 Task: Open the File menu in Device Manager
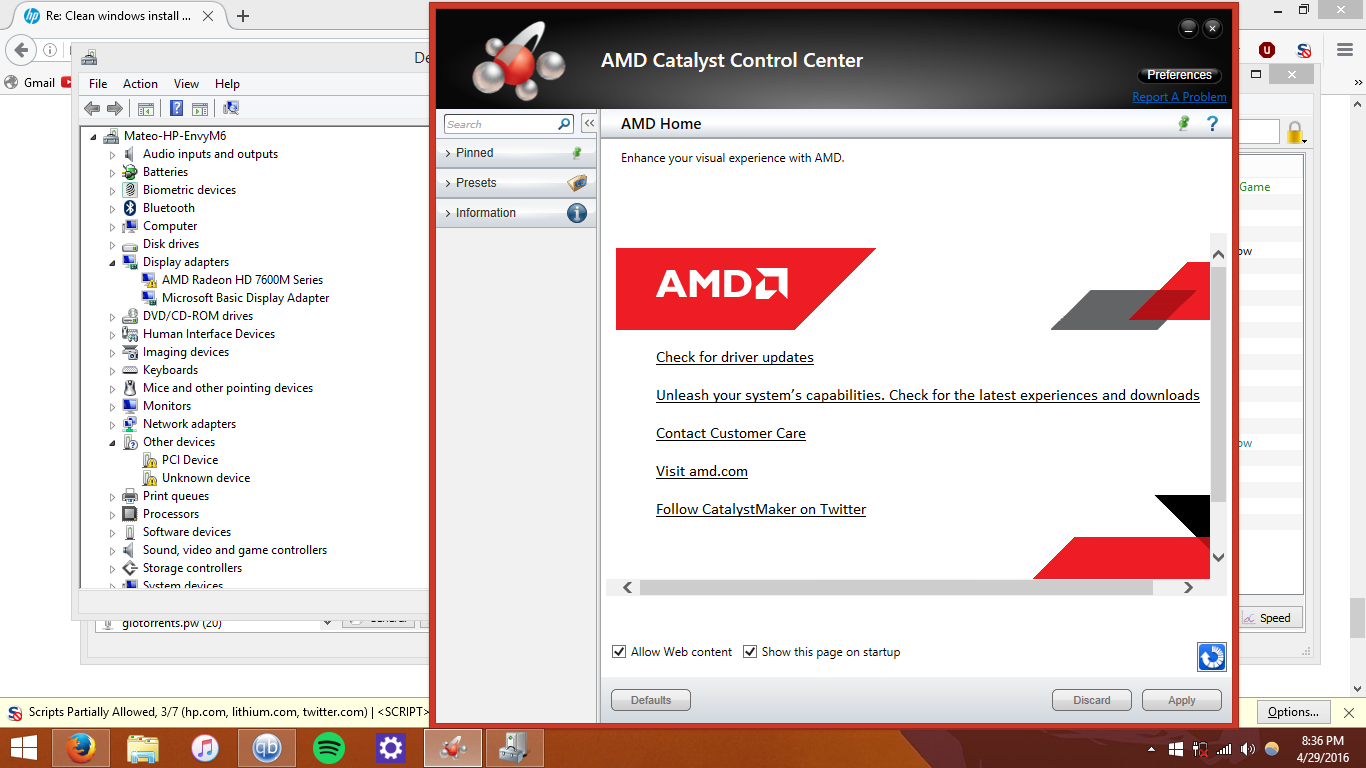[98, 84]
